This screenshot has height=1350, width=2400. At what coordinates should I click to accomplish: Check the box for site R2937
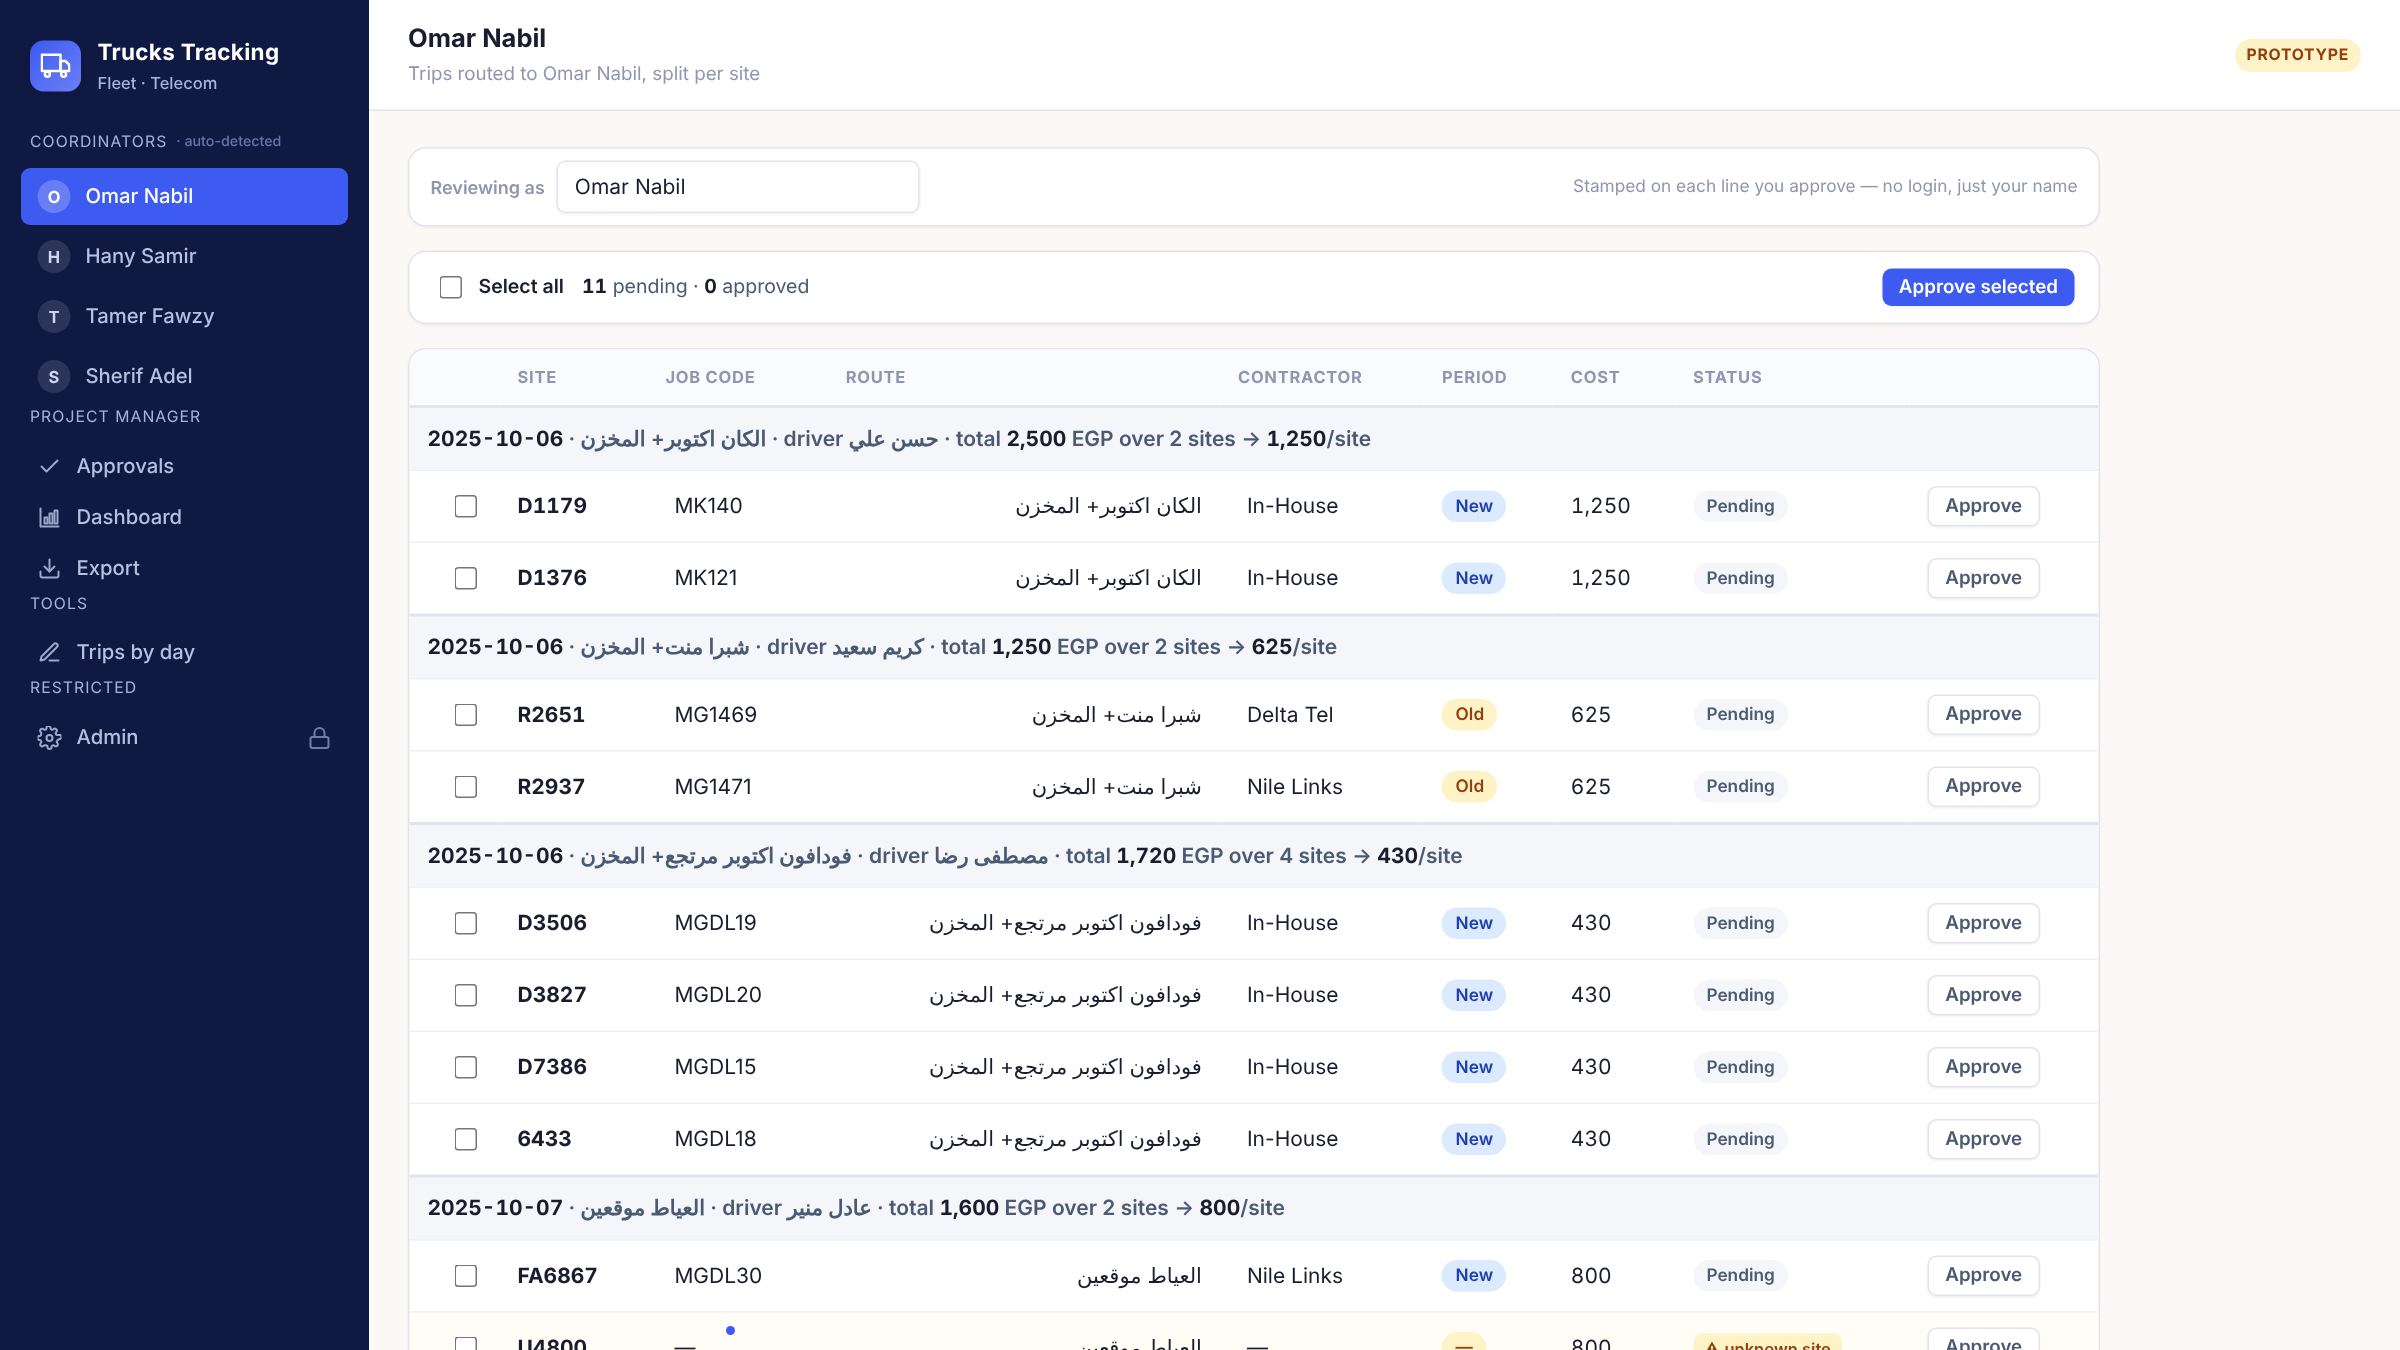pos(466,787)
